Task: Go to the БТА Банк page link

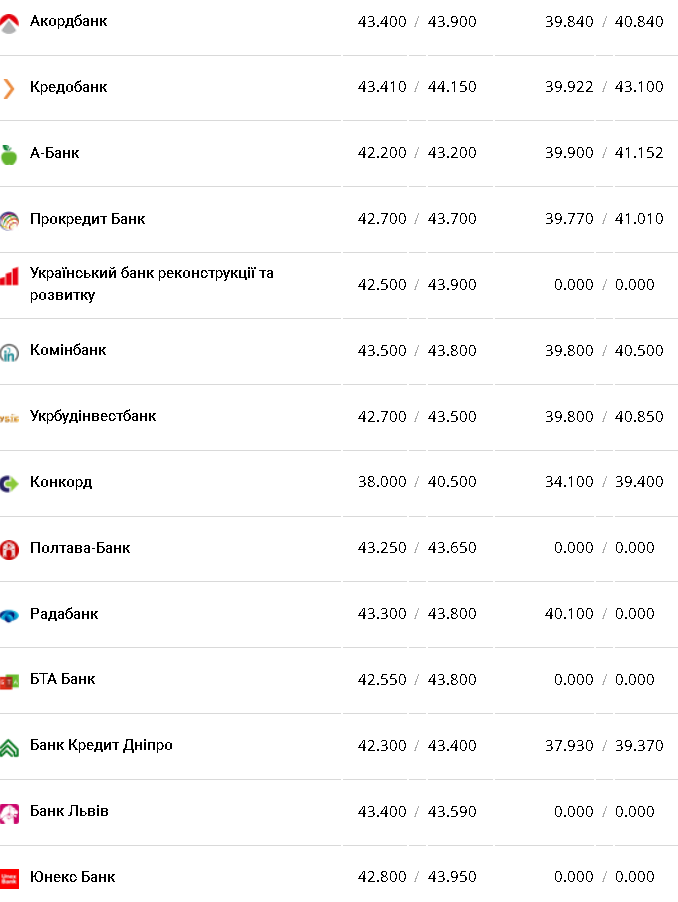Action: 63,679
